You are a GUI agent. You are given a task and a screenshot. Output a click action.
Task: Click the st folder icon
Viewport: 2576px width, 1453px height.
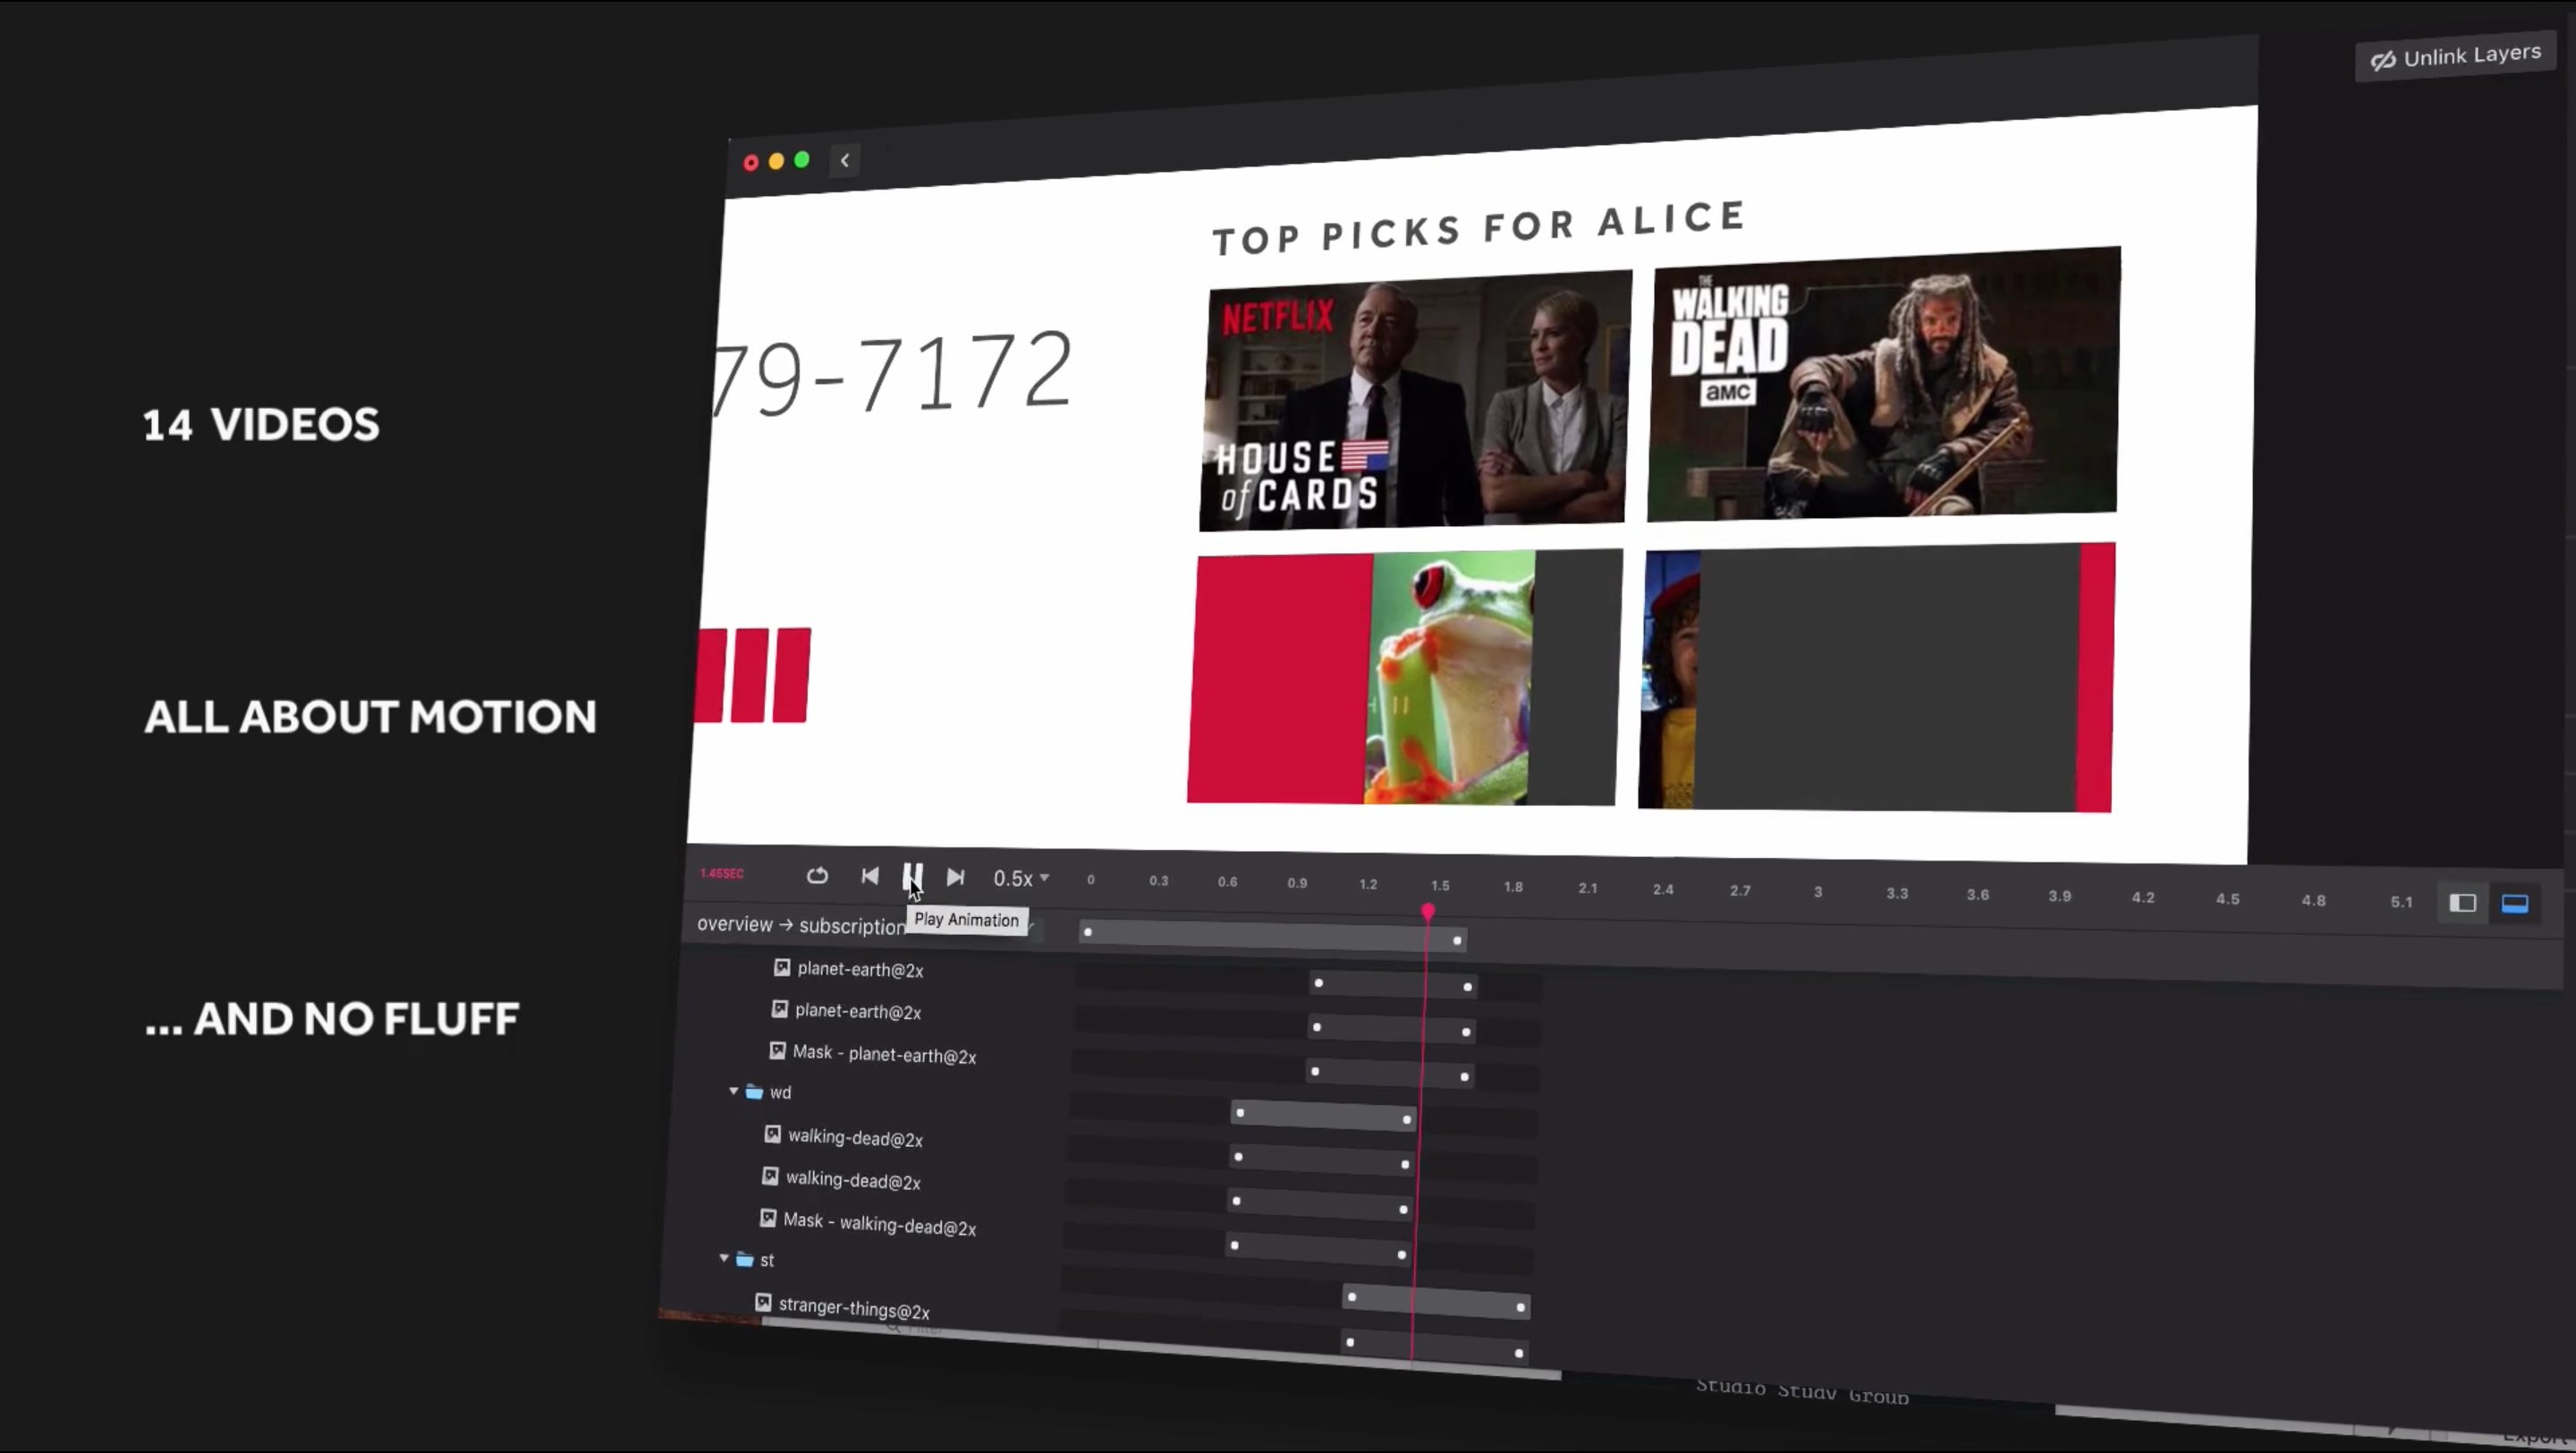(745, 1260)
